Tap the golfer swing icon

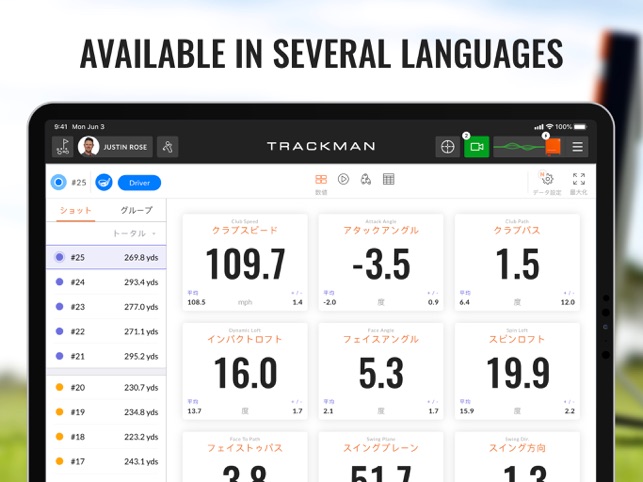click(167, 146)
